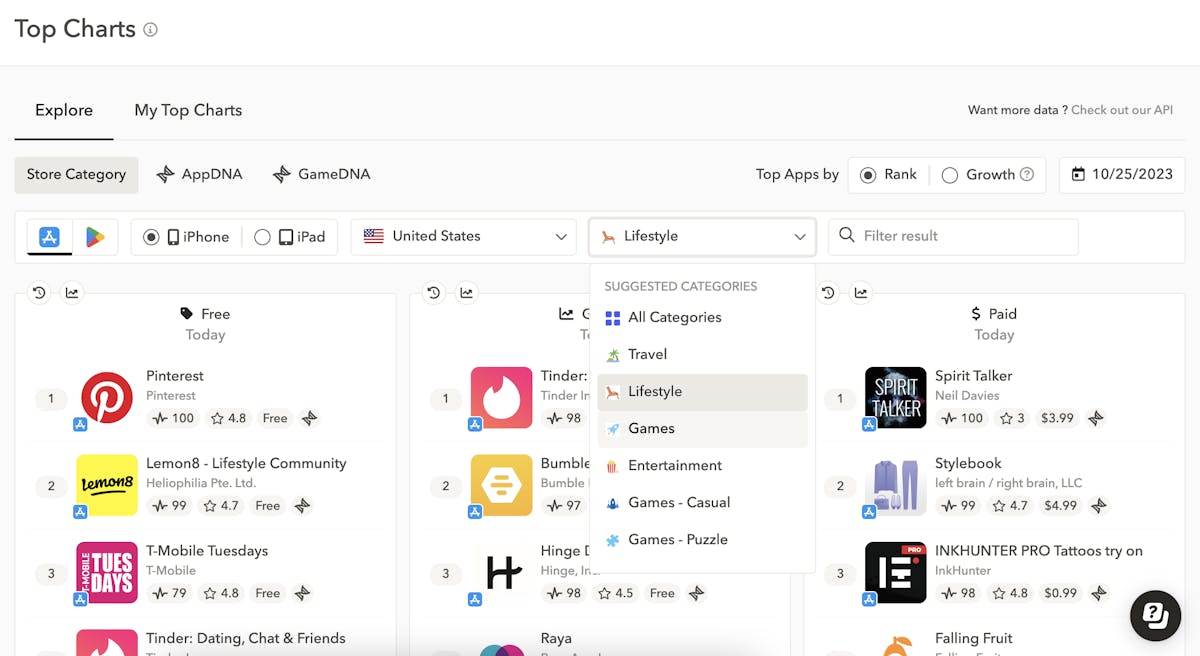Choose Games - Puzzle from category list
The image size is (1200, 656).
677,539
